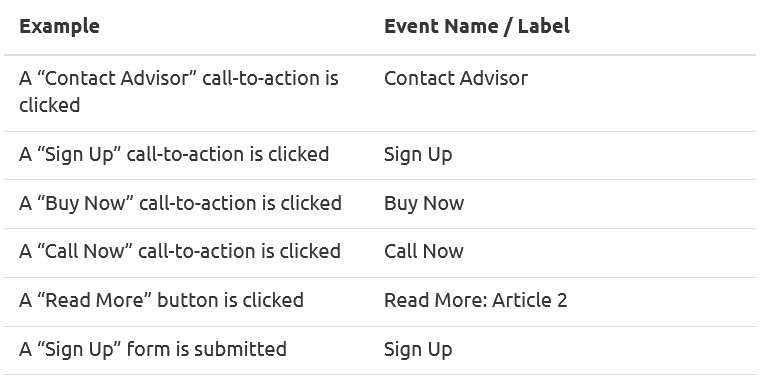766x383 pixels.
Task: Select the Sign Up call-to-action clicked example
Action: click(x=174, y=154)
